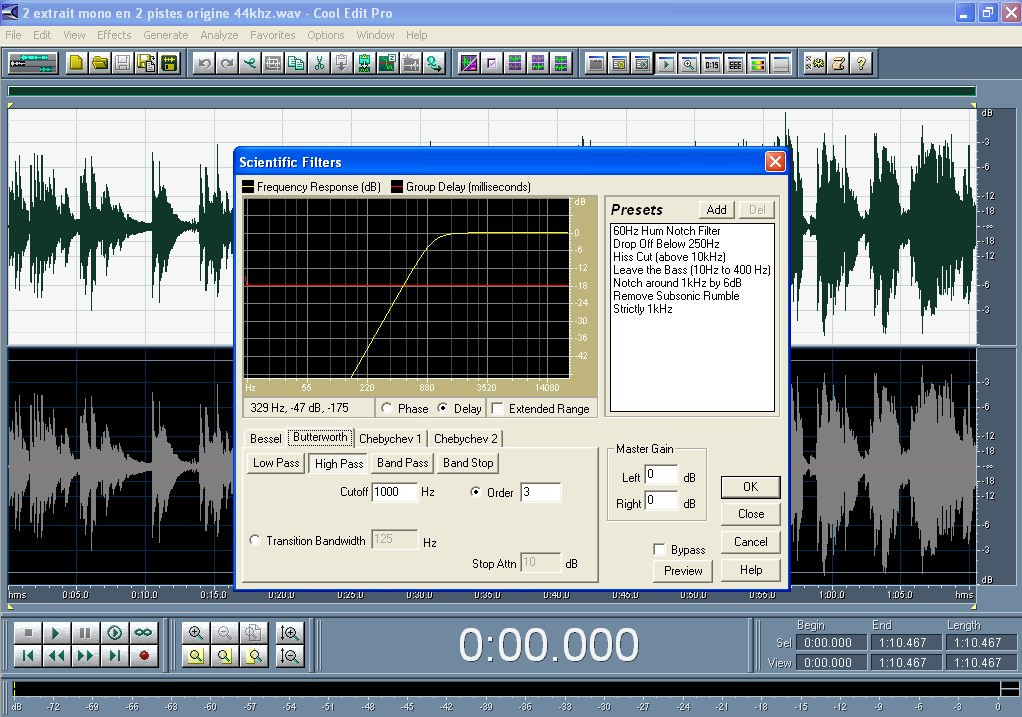
Task: Click the Low Pass filter button
Action: point(276,463)
